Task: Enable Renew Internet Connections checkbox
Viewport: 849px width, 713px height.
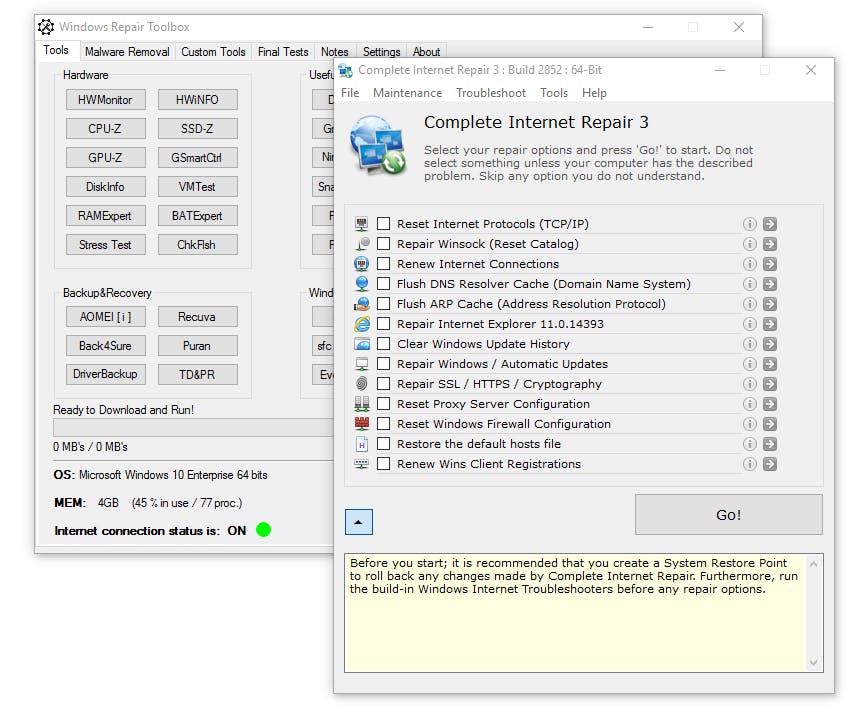Action: (383, 264)
